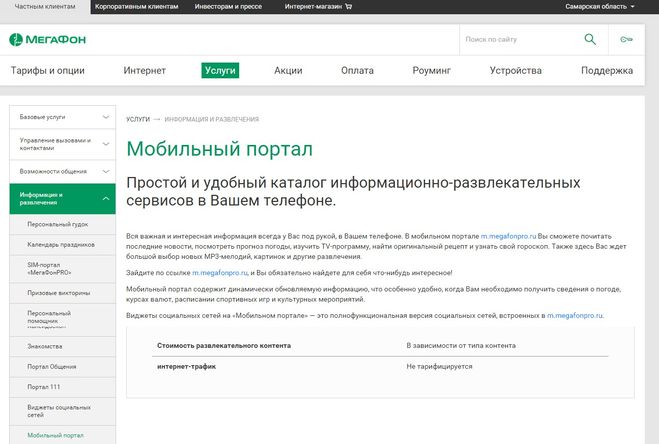This screenshot has width=659, height=444.
Task: Open Акции menu item
Action: (288, 70)
